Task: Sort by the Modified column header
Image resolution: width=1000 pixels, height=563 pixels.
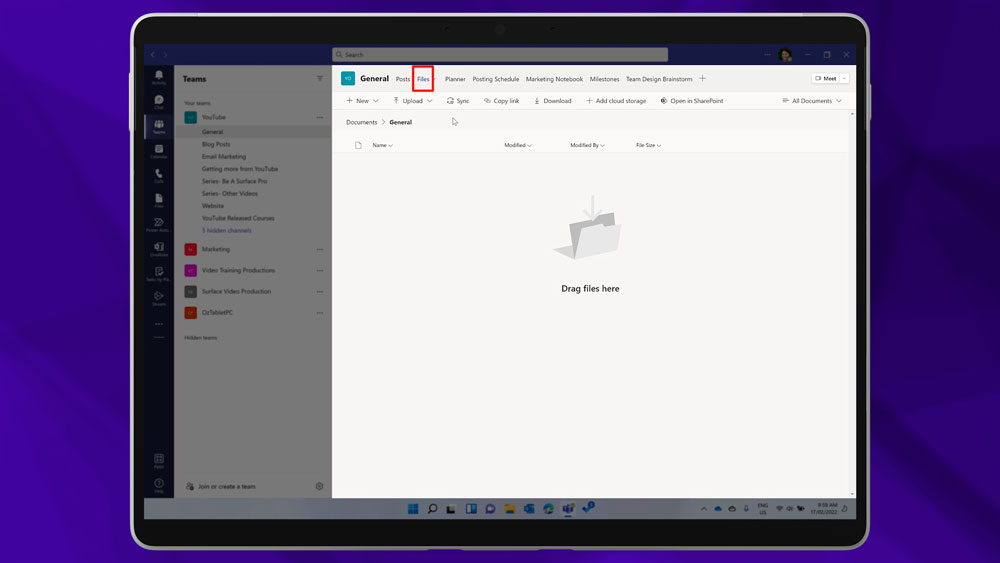Action: point(517,145)
